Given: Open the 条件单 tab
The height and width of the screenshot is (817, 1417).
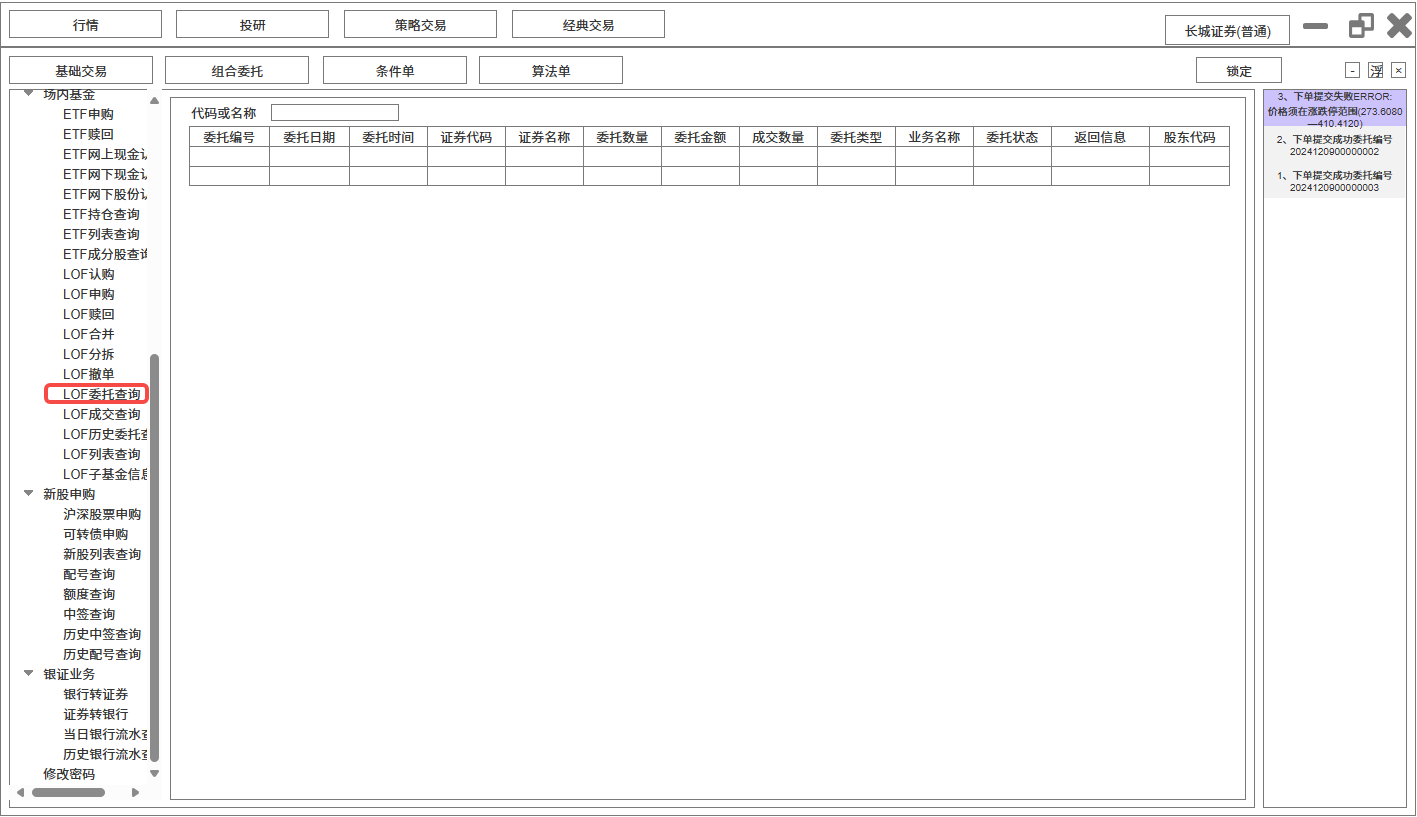Looking at the screenshot, I should click(x=395, y=71).
